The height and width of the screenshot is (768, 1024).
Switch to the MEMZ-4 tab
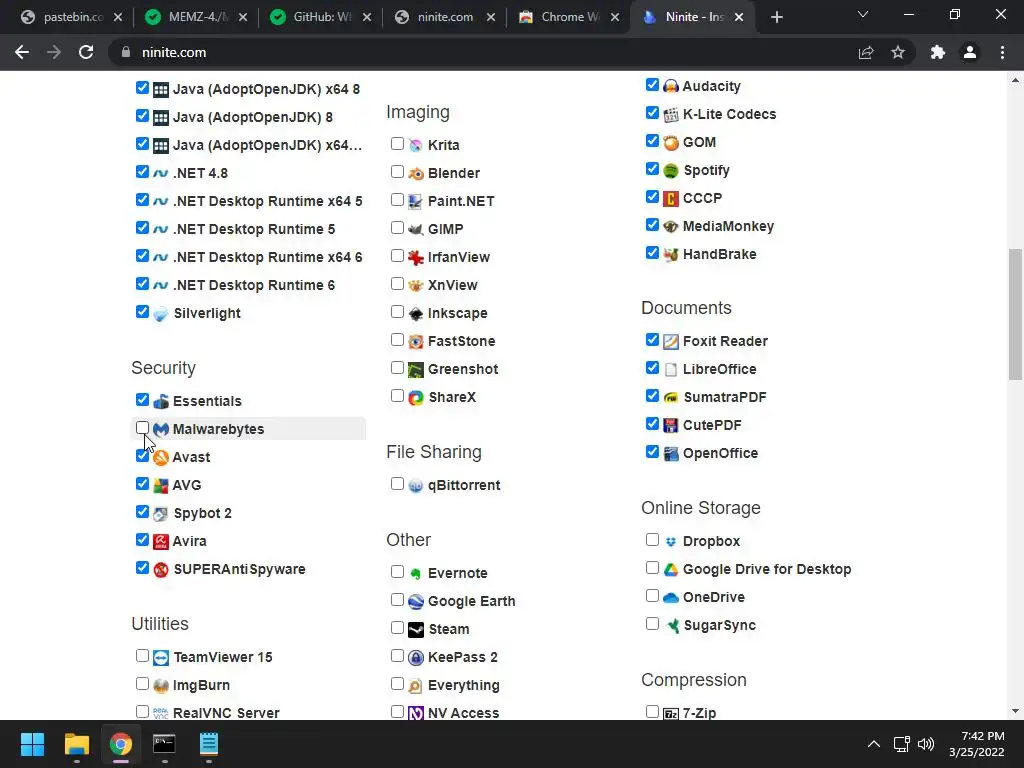pos(196,17)
